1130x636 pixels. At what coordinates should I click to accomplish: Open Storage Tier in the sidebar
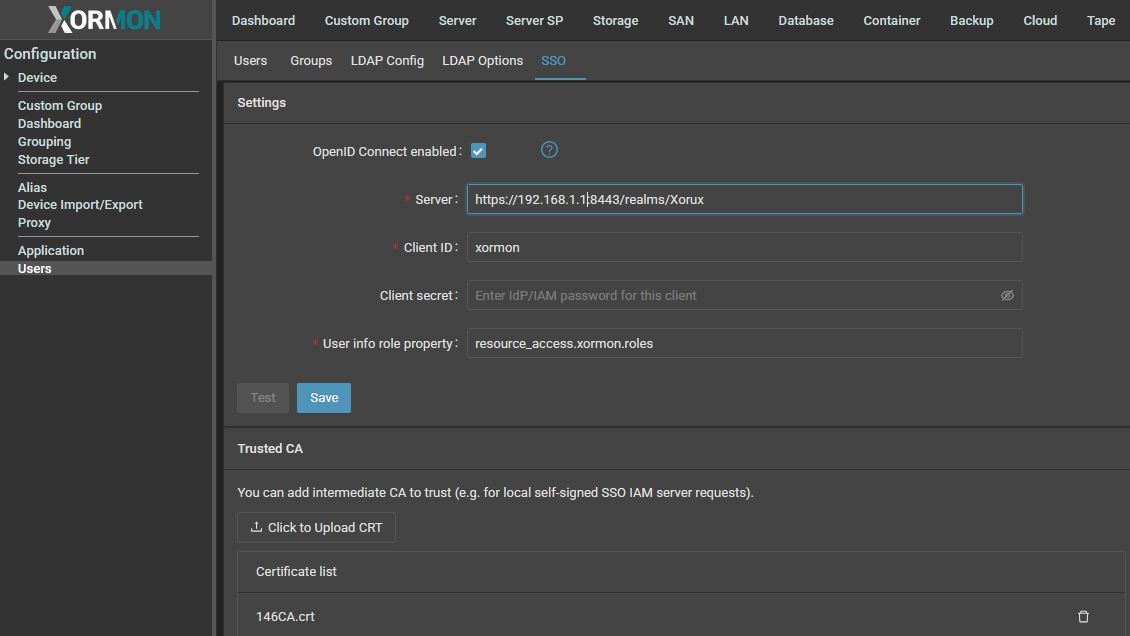click(54, 160)
